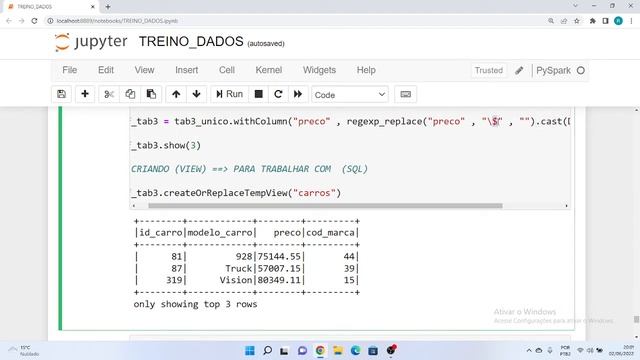Open the Chrome profile avatar
640x360 pixels.
[x=618, y=21]
